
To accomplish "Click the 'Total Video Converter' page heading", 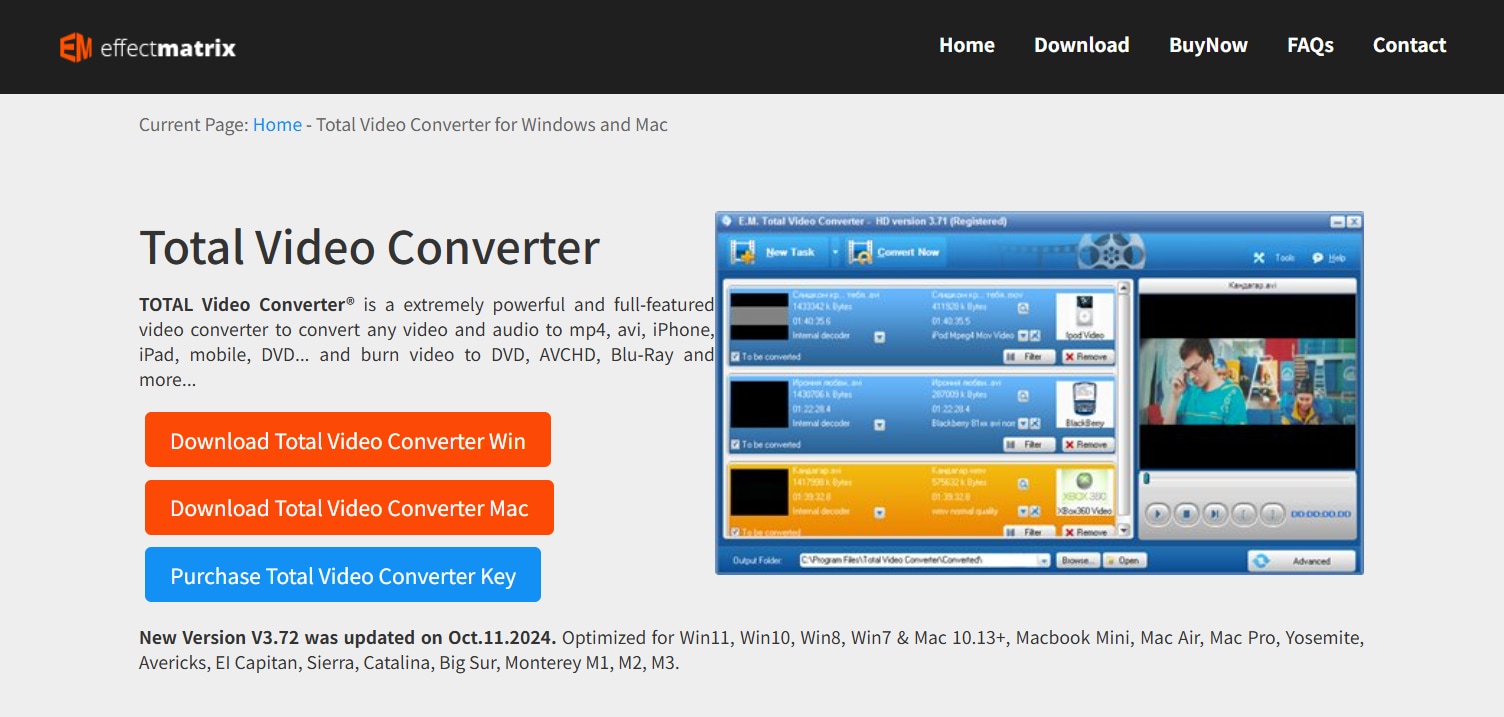I will coord(369,247).
